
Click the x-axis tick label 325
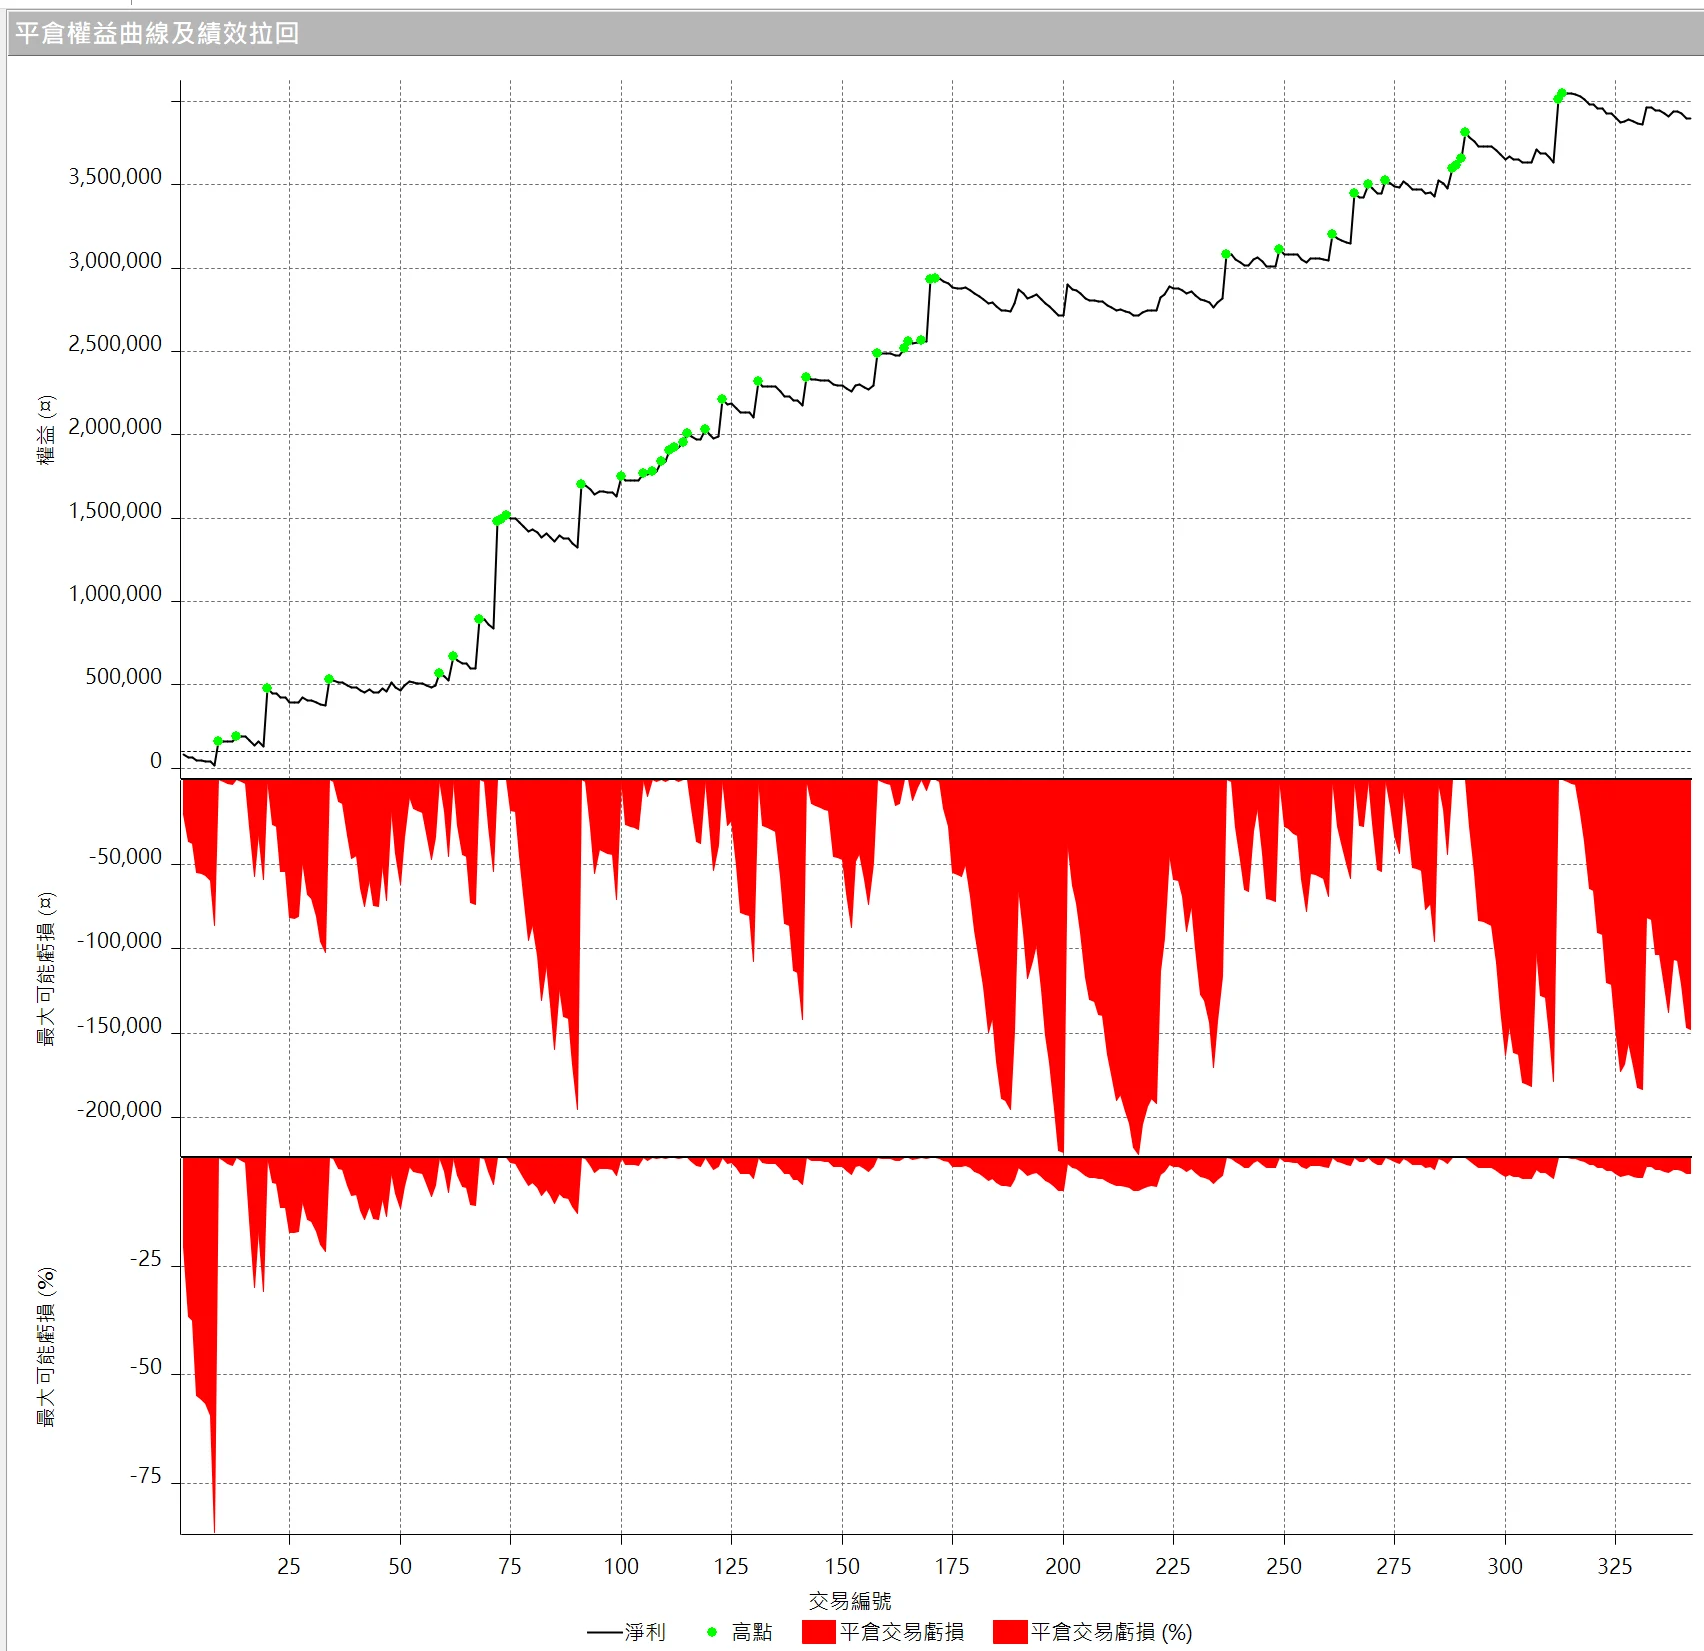click(x=1615, y=1567)
